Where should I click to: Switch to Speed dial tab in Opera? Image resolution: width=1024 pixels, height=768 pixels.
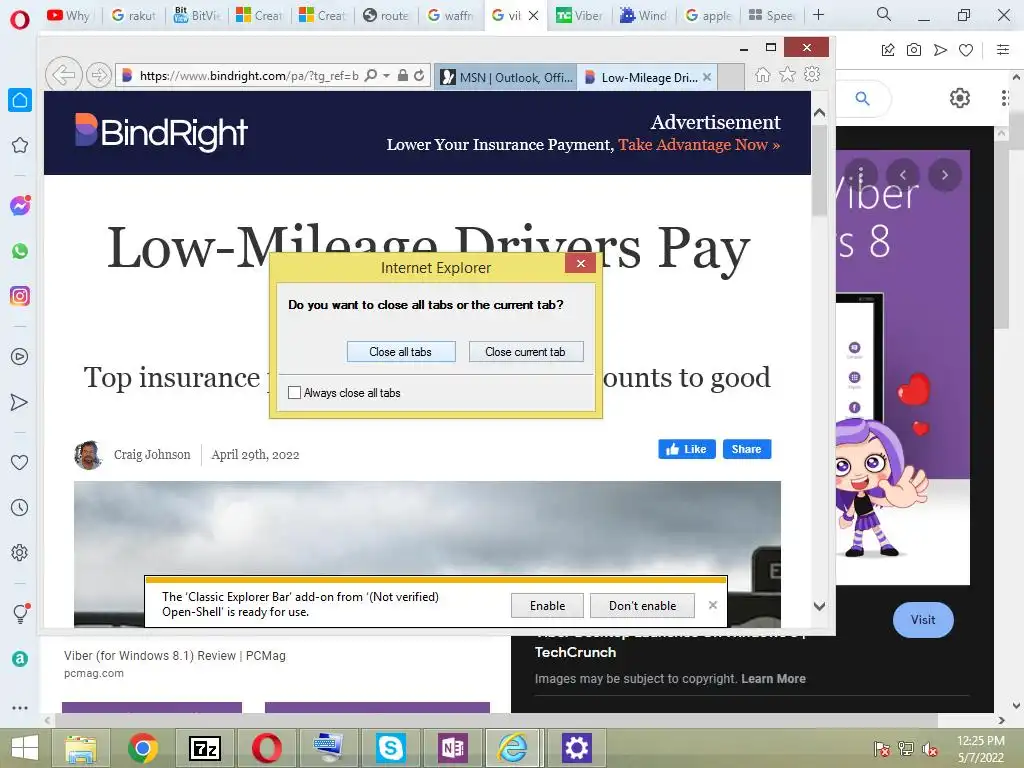point(771,15)
